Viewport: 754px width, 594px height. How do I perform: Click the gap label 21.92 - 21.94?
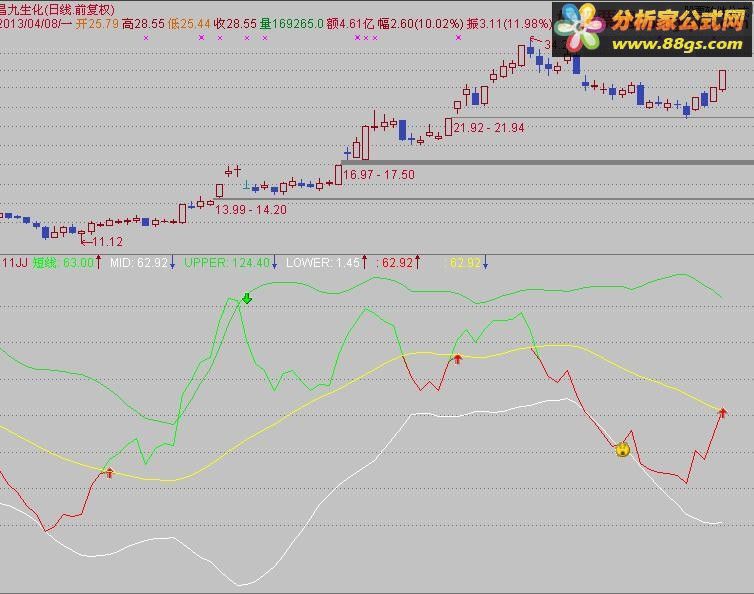[x=489, y=128]
